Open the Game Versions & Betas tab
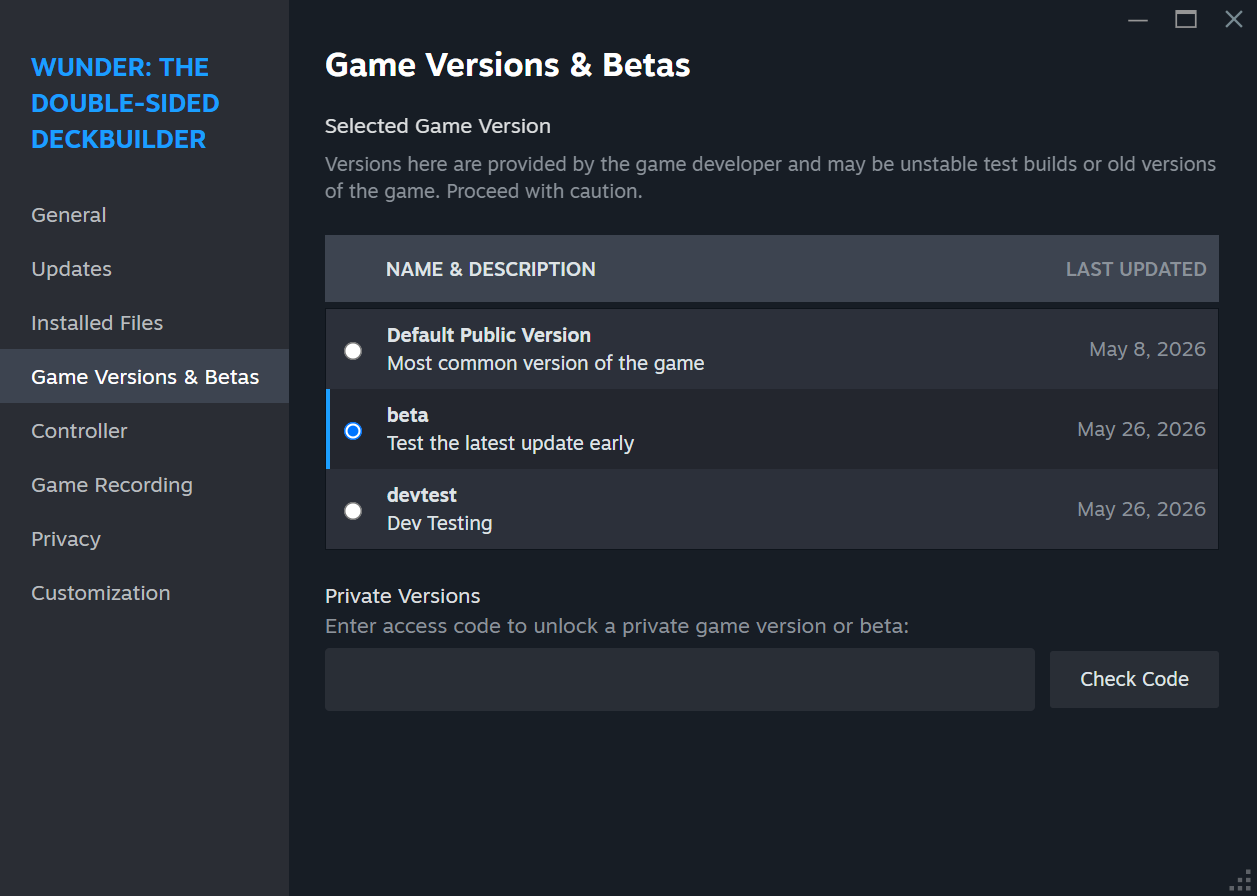 [x=144, y=377]
